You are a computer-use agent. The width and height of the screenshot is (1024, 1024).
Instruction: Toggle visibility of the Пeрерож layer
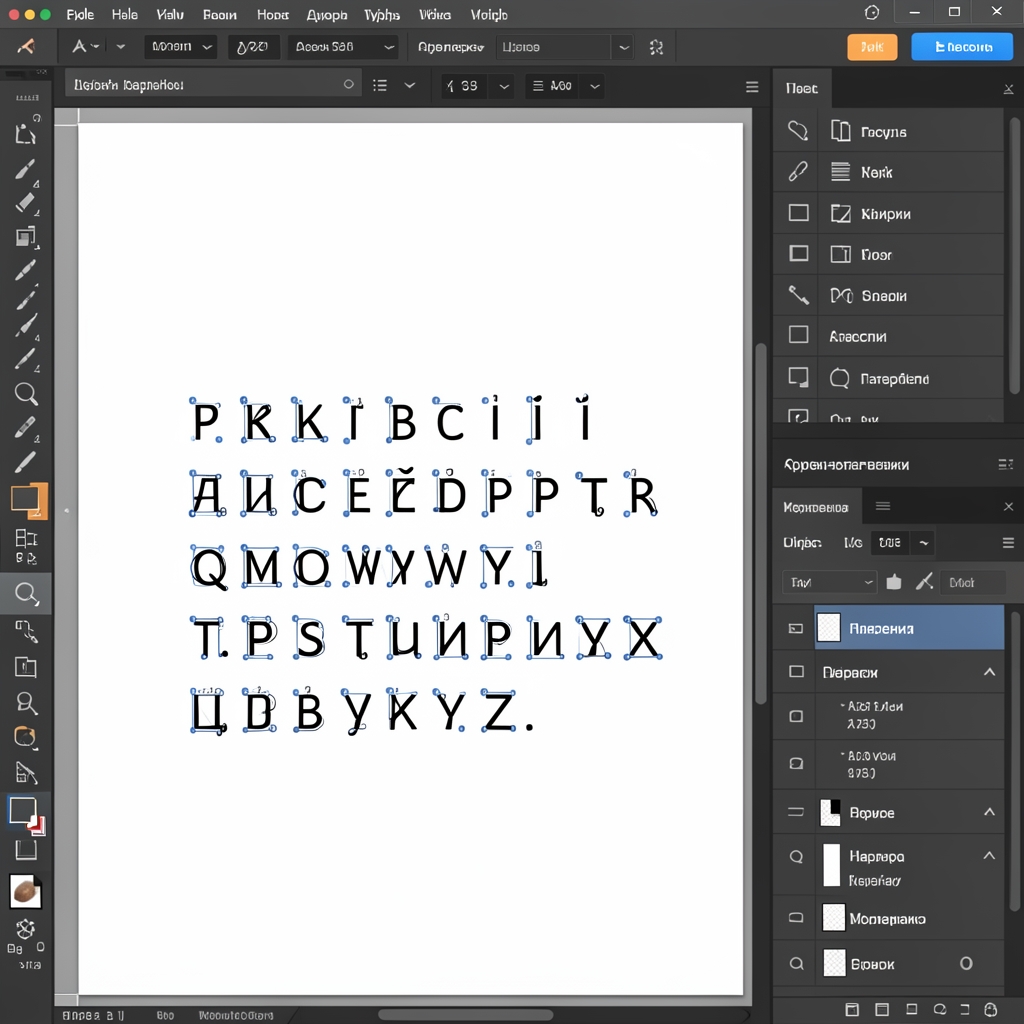tap(796, 671)
